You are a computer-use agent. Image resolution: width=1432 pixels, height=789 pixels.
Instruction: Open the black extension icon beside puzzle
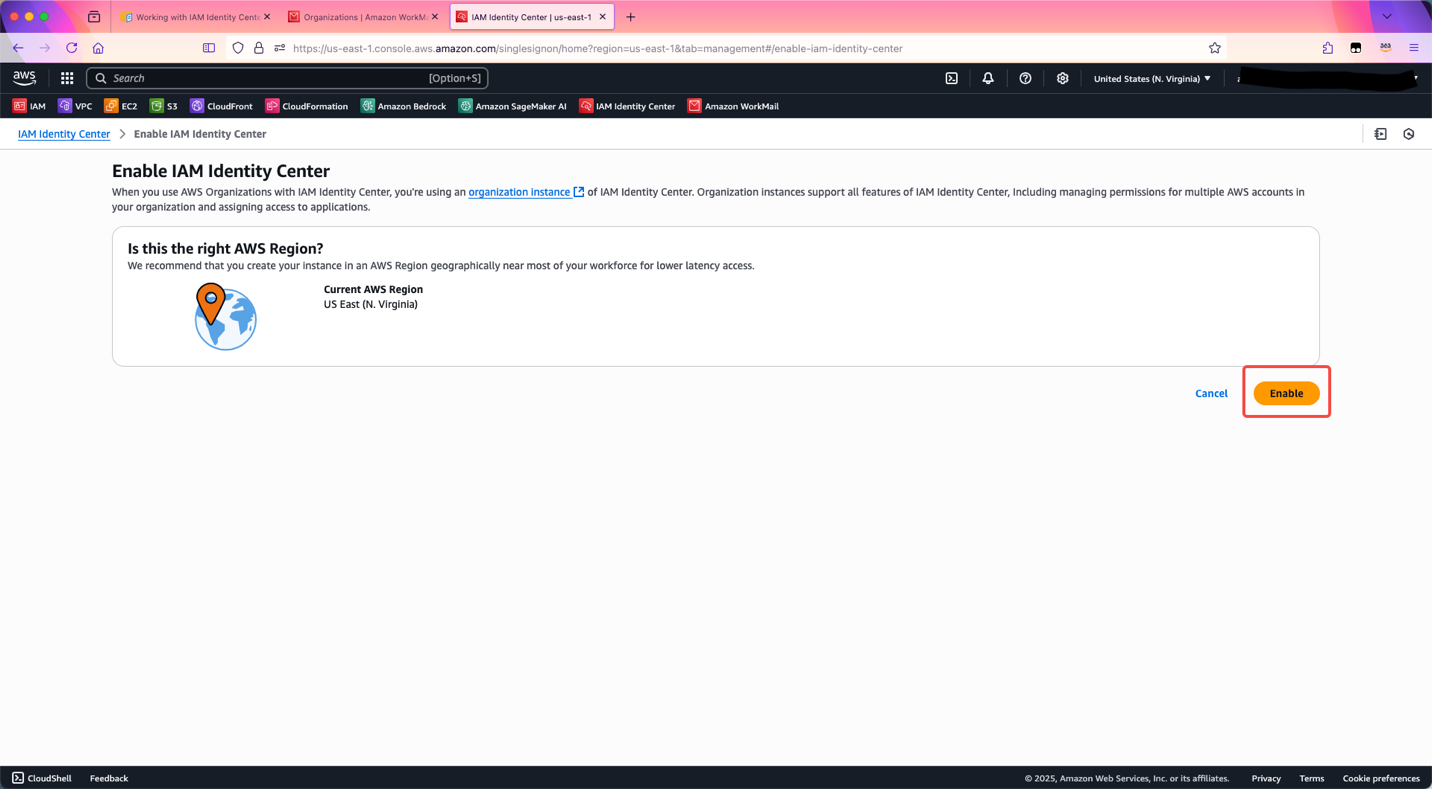coord(1356,48)
